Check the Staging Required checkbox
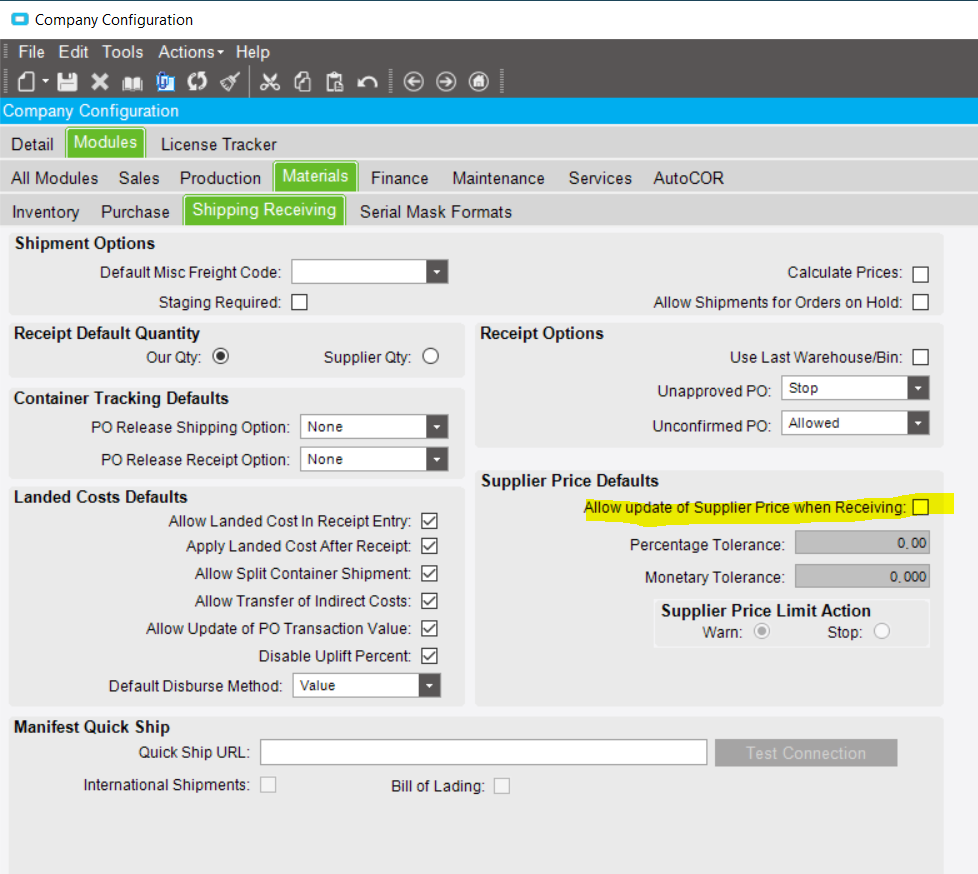The image size is (978, 874). 299,301
